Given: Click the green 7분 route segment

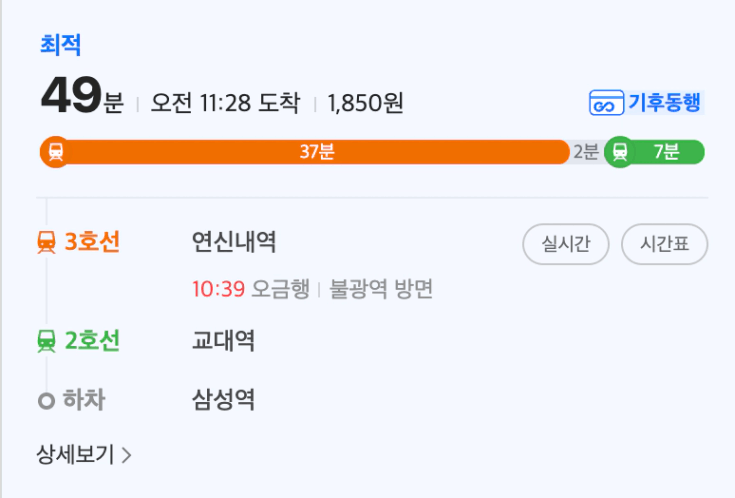Looking at the screenshot, I should [666, 152].
